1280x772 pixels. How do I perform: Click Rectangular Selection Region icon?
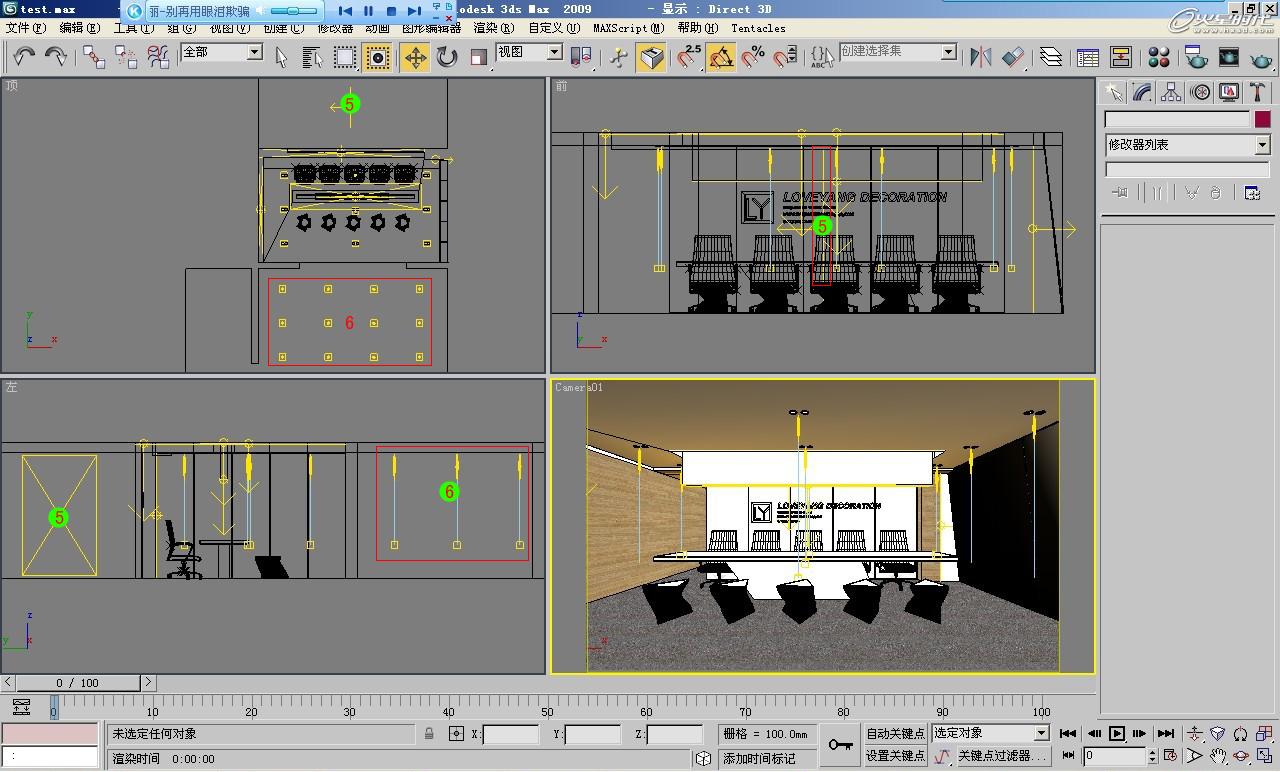pos(345,57)
